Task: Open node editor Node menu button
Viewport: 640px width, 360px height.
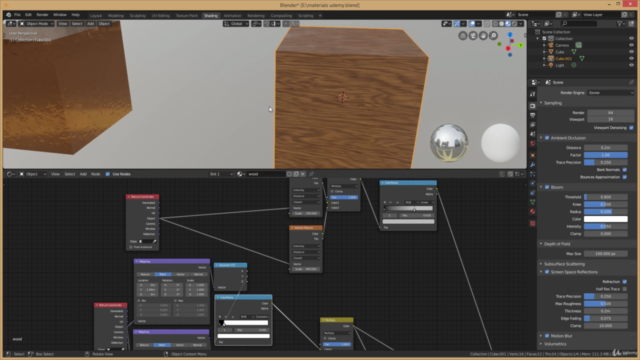Action: [96, 174]
